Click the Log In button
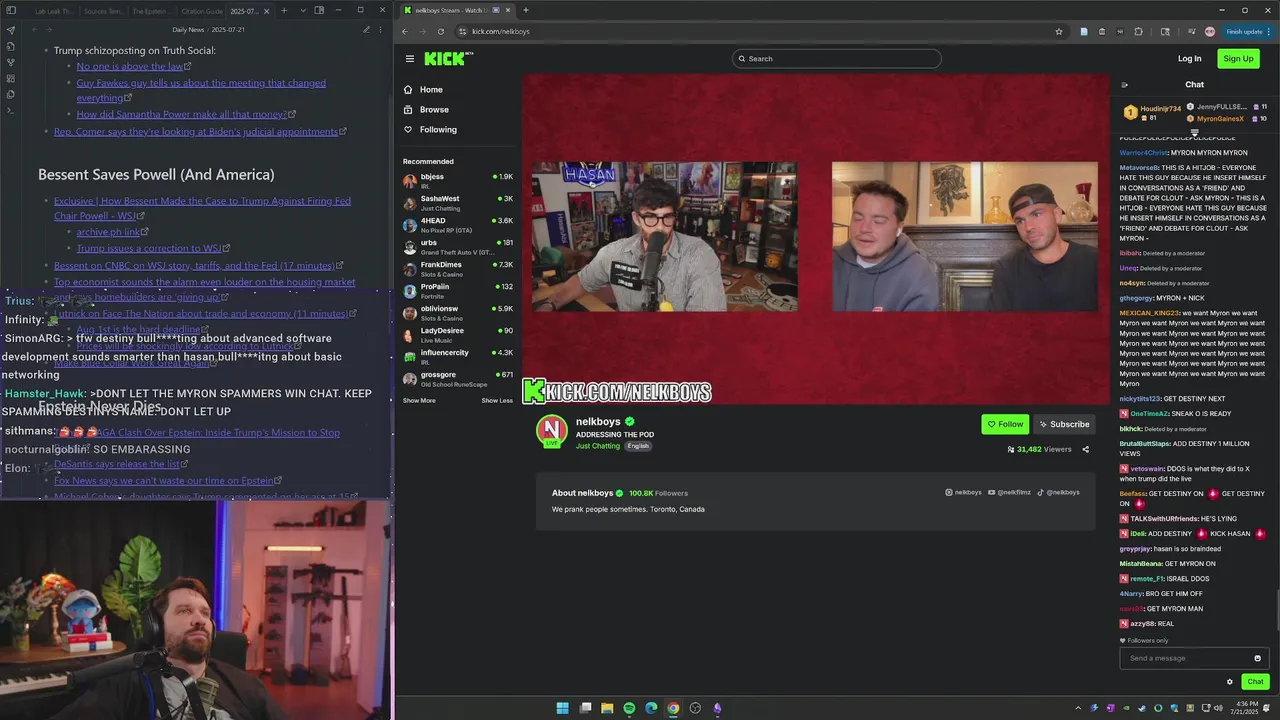 tap(1189, 59)
